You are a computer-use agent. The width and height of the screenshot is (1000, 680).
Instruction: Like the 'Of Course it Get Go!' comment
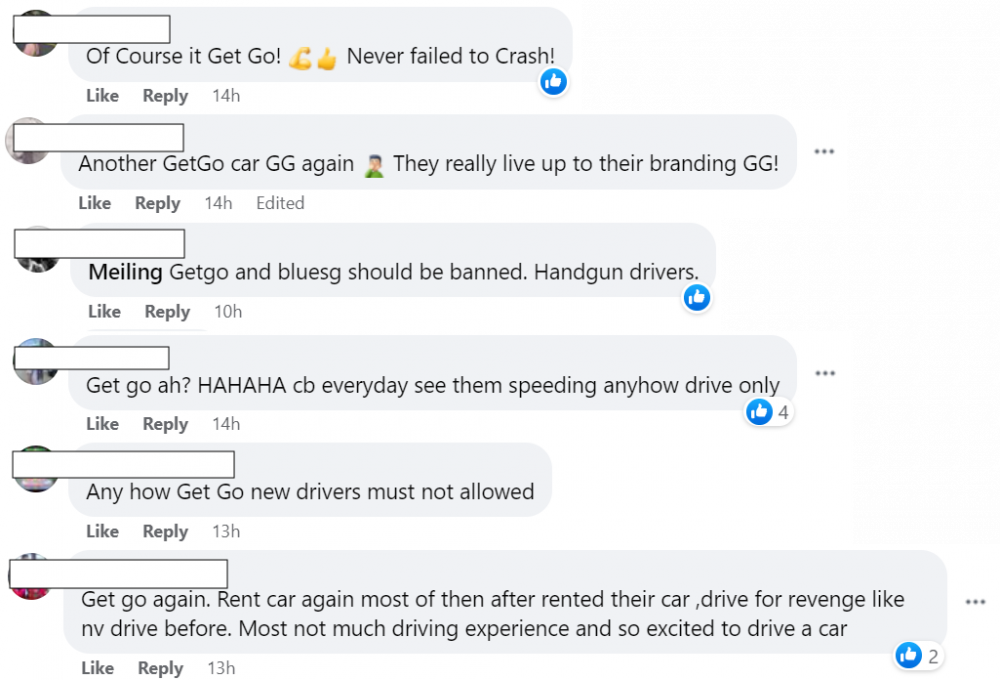point(103,96)
